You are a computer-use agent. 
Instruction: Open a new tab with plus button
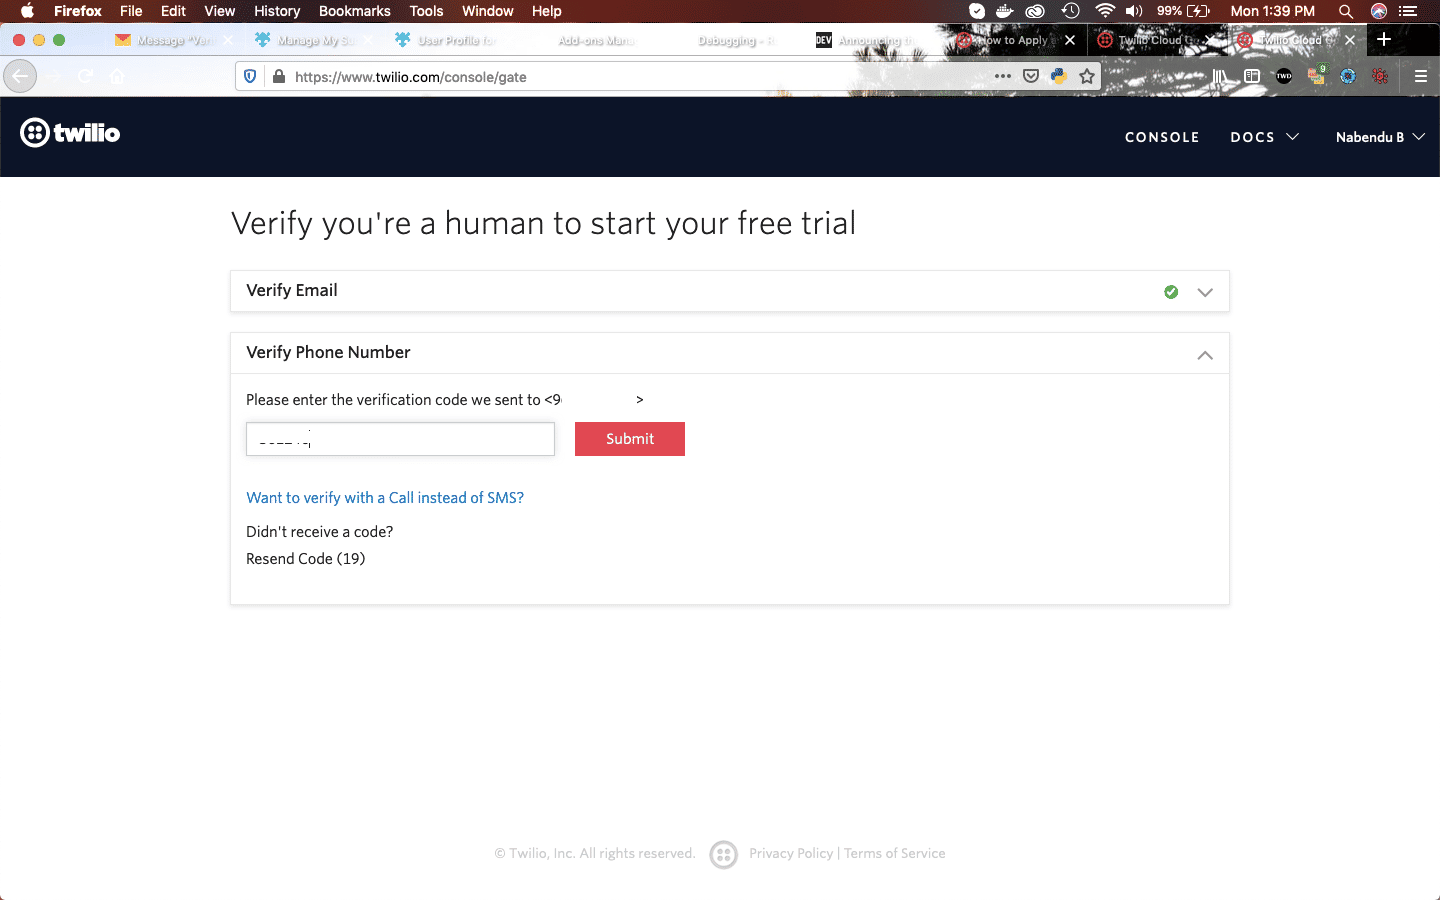tap(1384, 39)
